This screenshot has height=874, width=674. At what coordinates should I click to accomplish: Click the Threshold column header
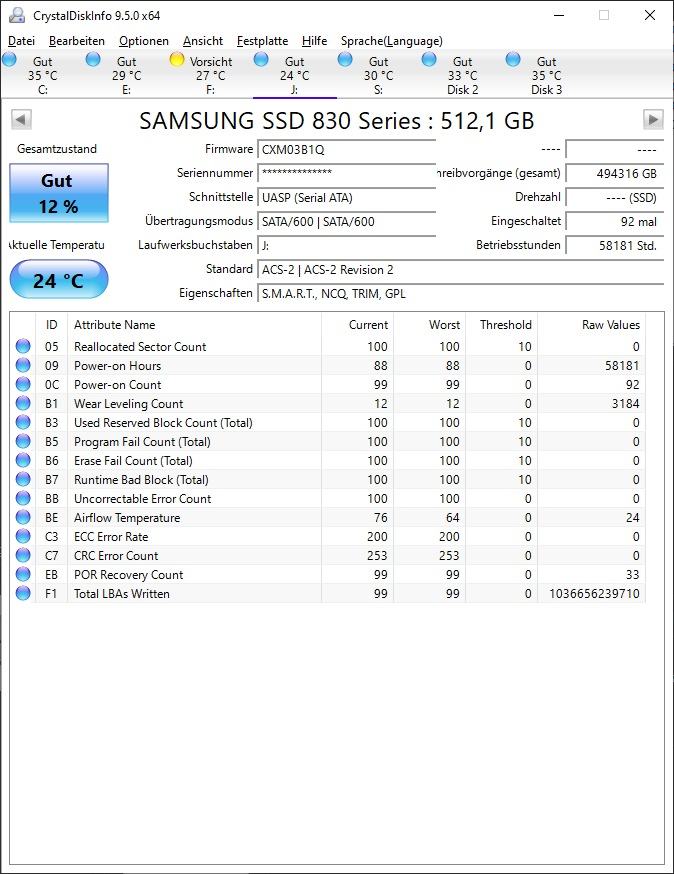click(501, 324)
